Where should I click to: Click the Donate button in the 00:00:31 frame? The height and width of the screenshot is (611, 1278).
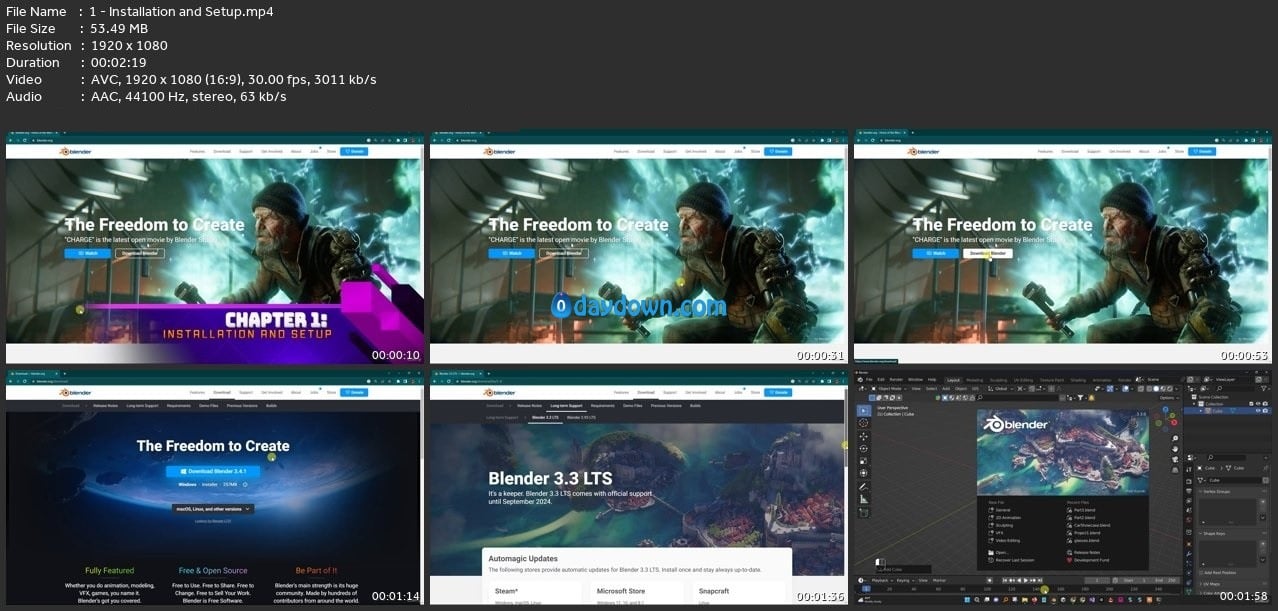click(780, 152)
